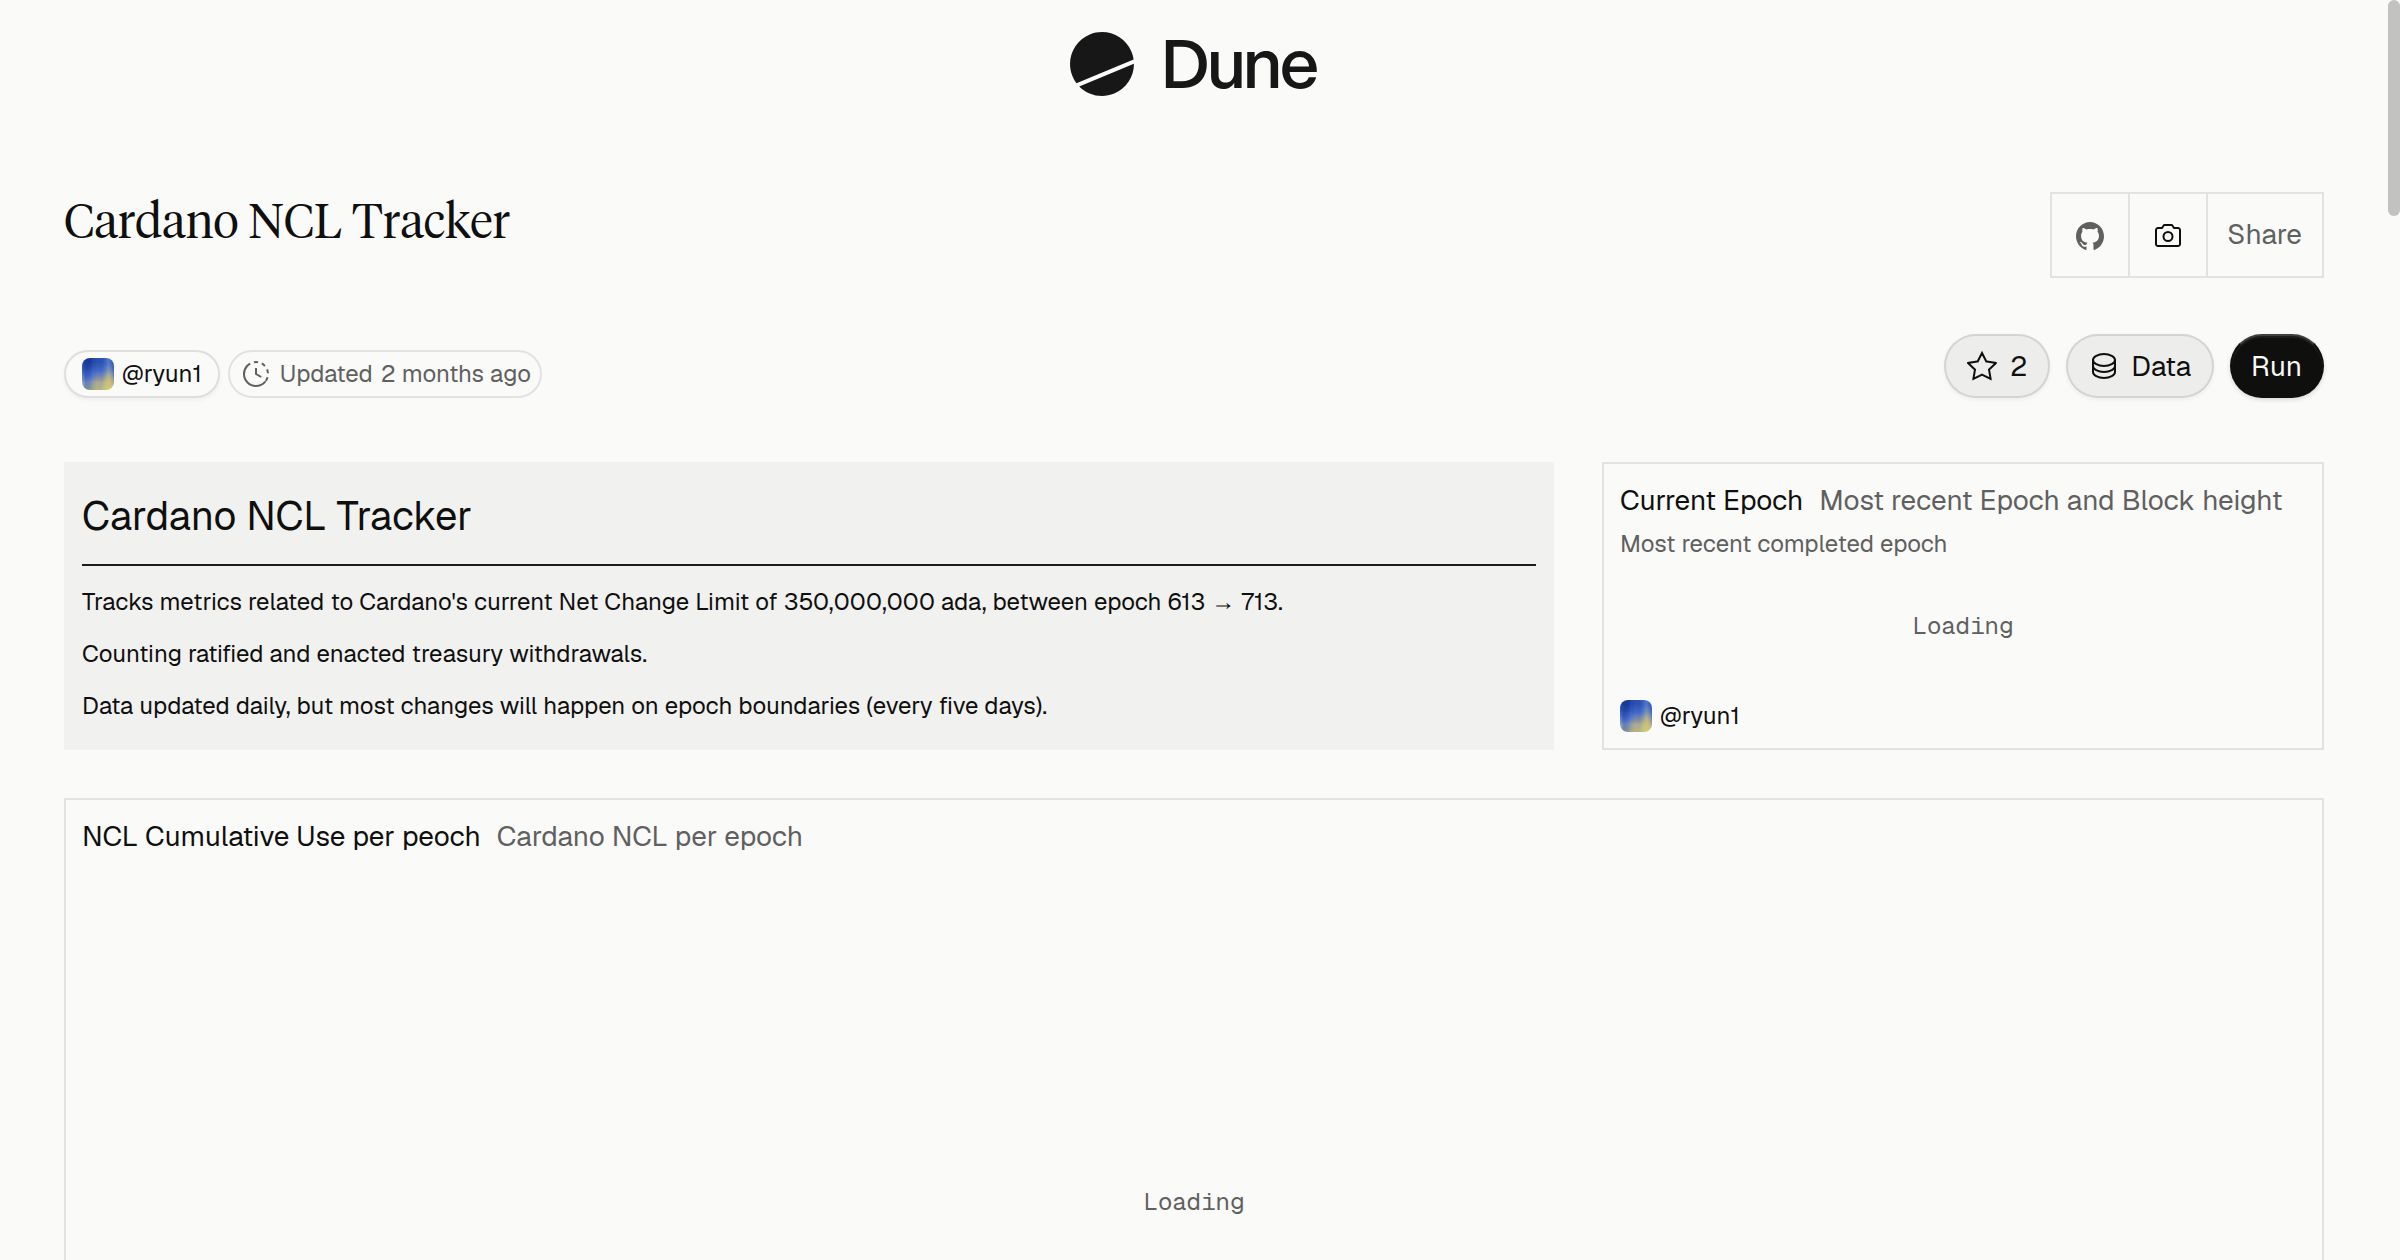The image size is (2400, 1260).
Task: Click the 'Cardano NCL Tracker' text widget heading
Action: pyautogui.click(x=276, y=516)
